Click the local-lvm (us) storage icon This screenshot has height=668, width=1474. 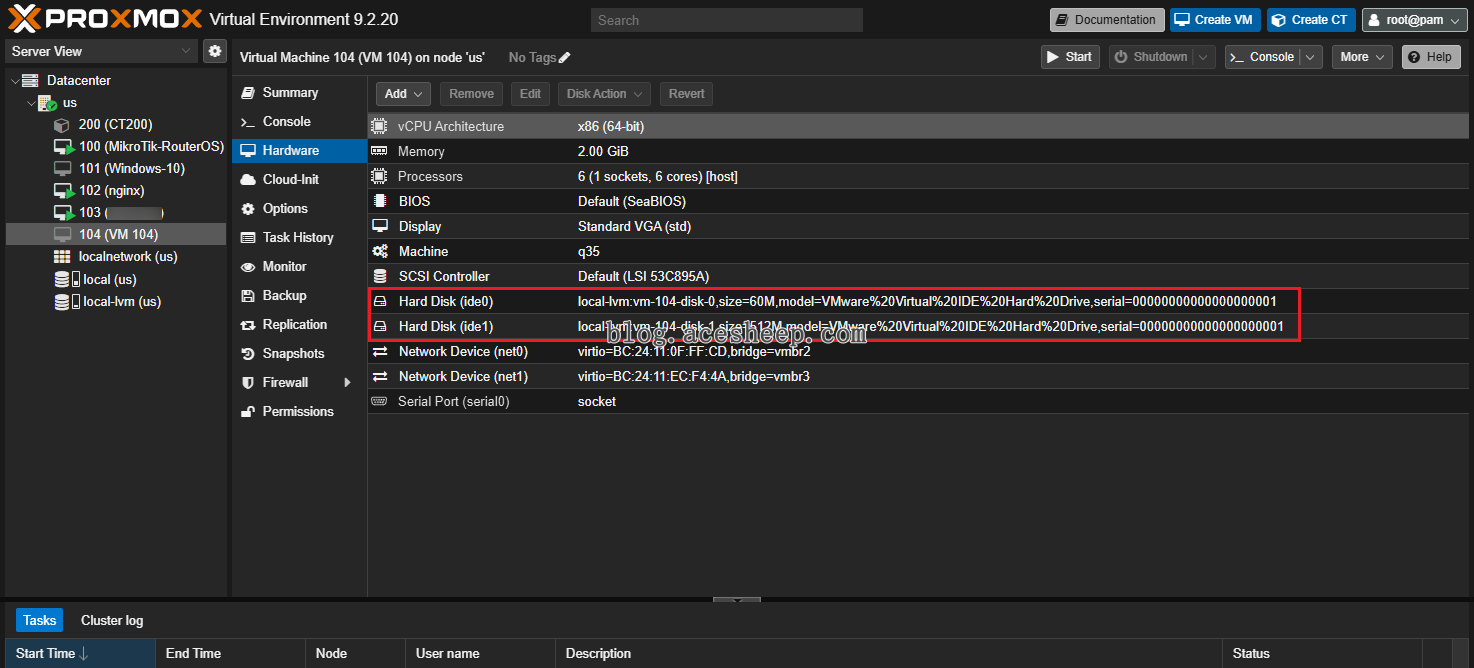pos(67,301)
